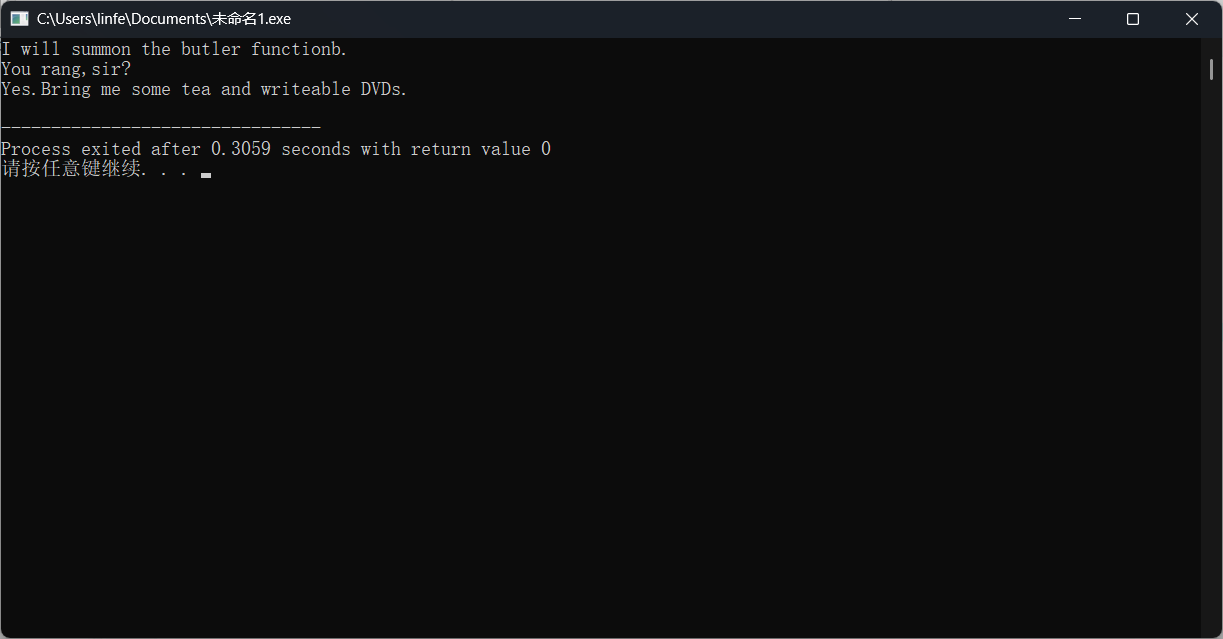Click the vertical scrollbar thumb

[1211, 68]
